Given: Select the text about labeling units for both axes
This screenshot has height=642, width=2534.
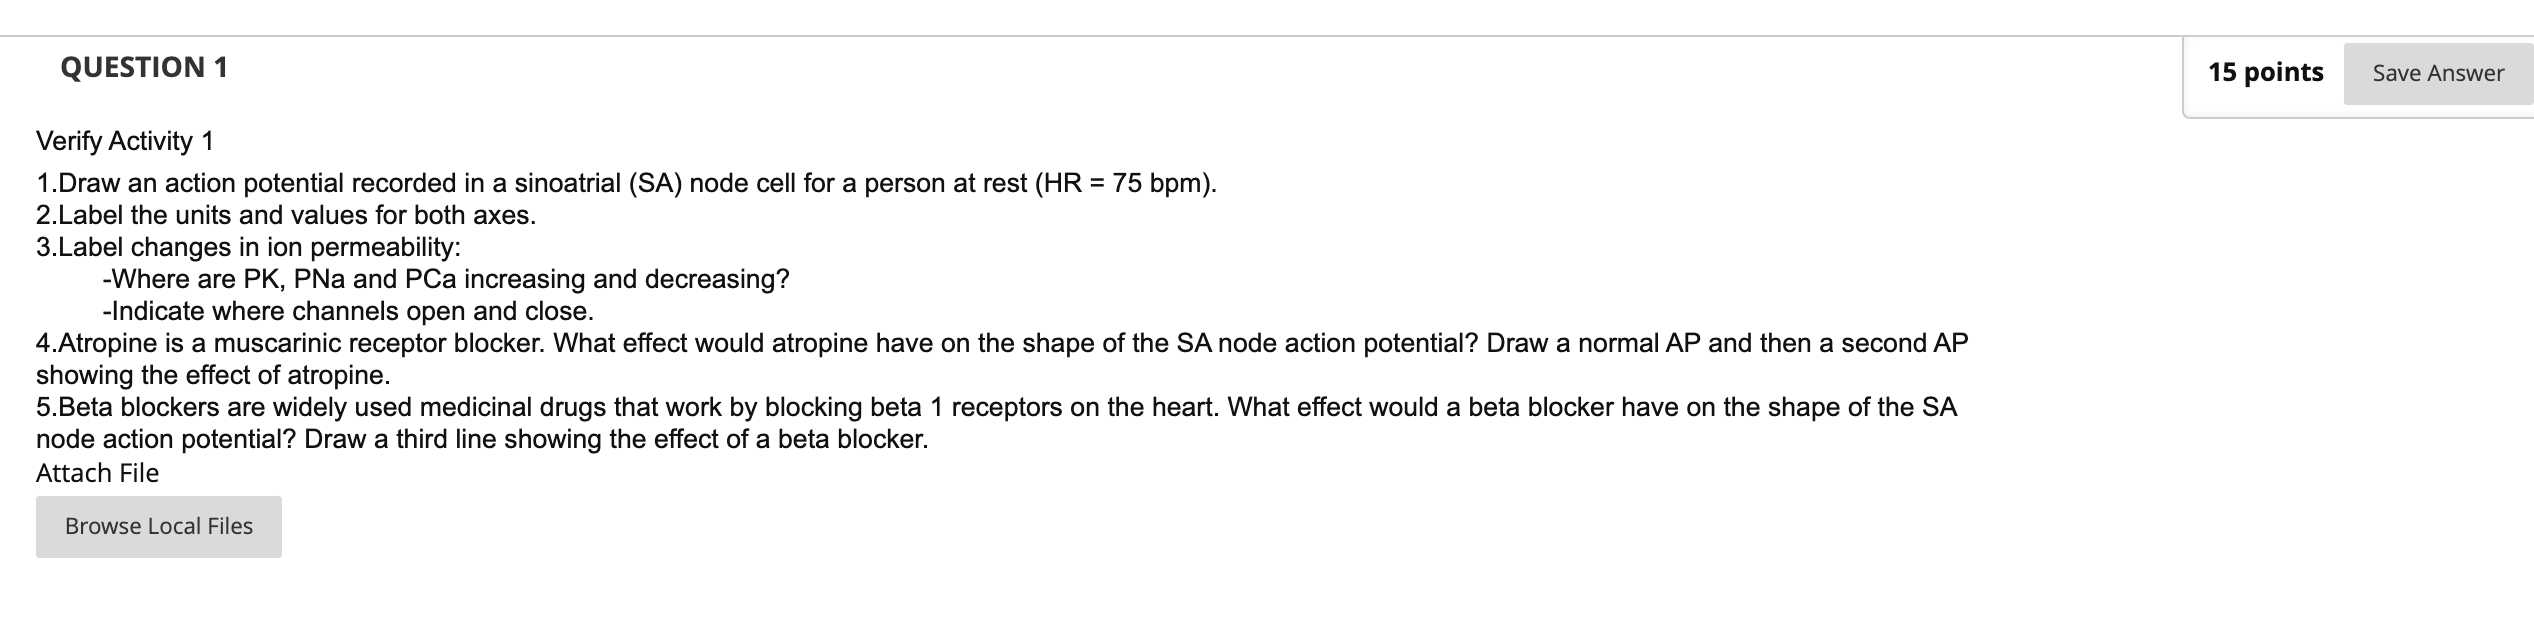Looking at the screenshot, I should coord(286,215).
